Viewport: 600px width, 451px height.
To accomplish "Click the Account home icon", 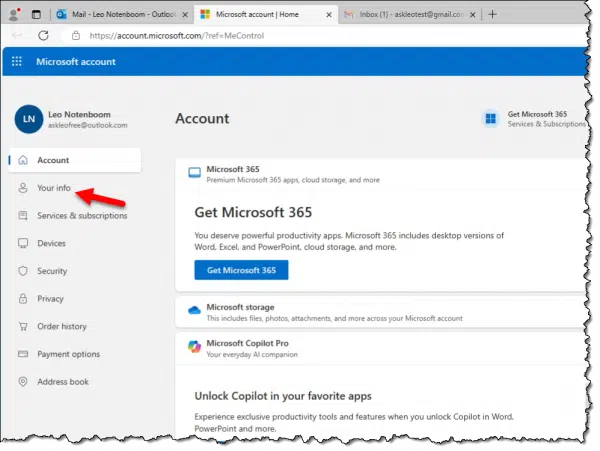I will (x=23, y=160).
